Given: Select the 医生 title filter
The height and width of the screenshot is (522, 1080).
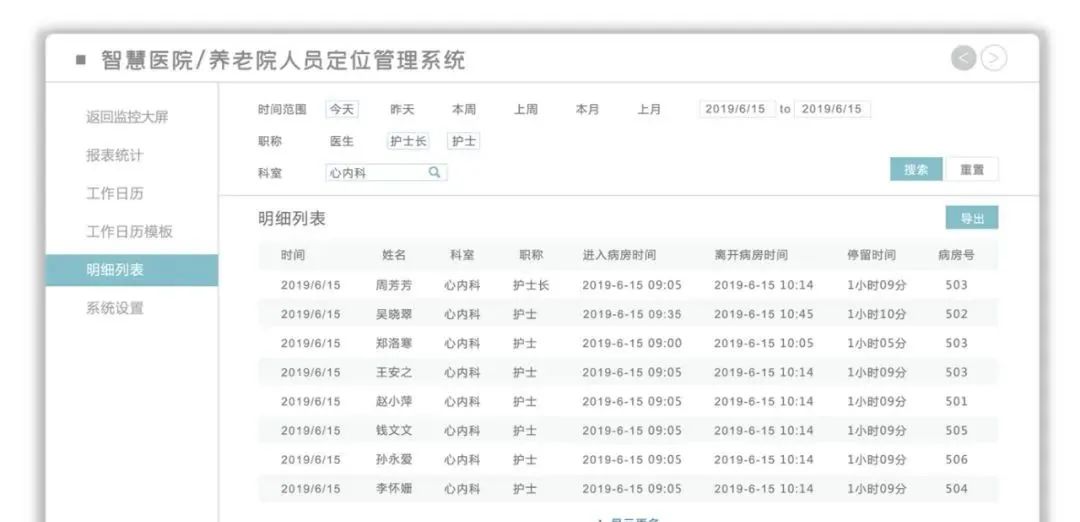Looking at the screenshot, I should pyautogui.click(x=342, y=142).
